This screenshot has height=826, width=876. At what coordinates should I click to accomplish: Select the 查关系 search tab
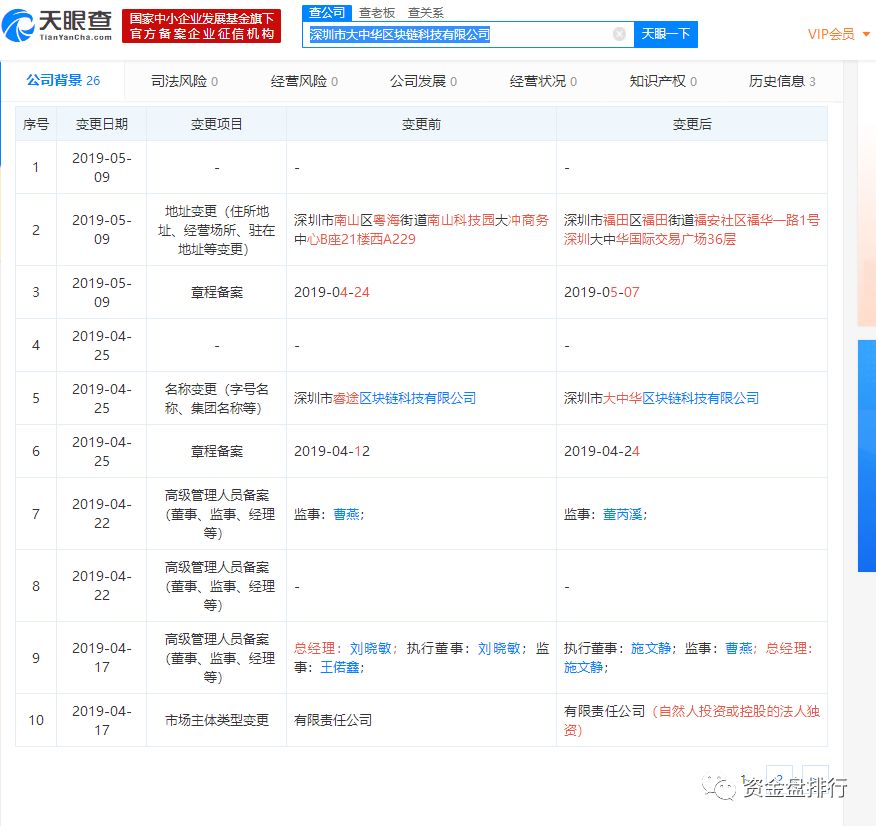[426, 12]
